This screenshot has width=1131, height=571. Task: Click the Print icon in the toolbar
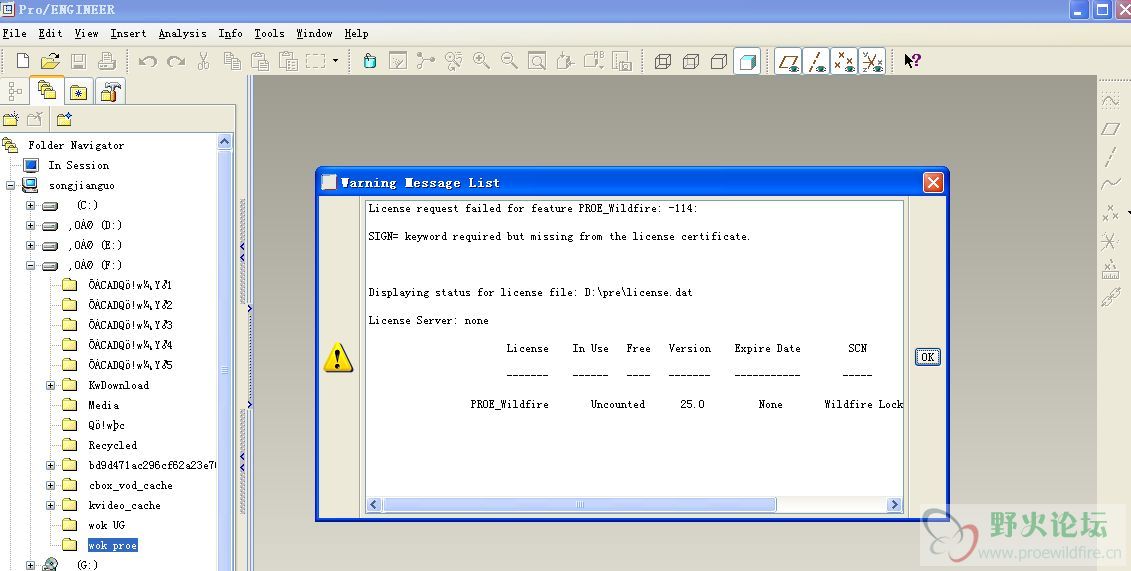point(107,61)
